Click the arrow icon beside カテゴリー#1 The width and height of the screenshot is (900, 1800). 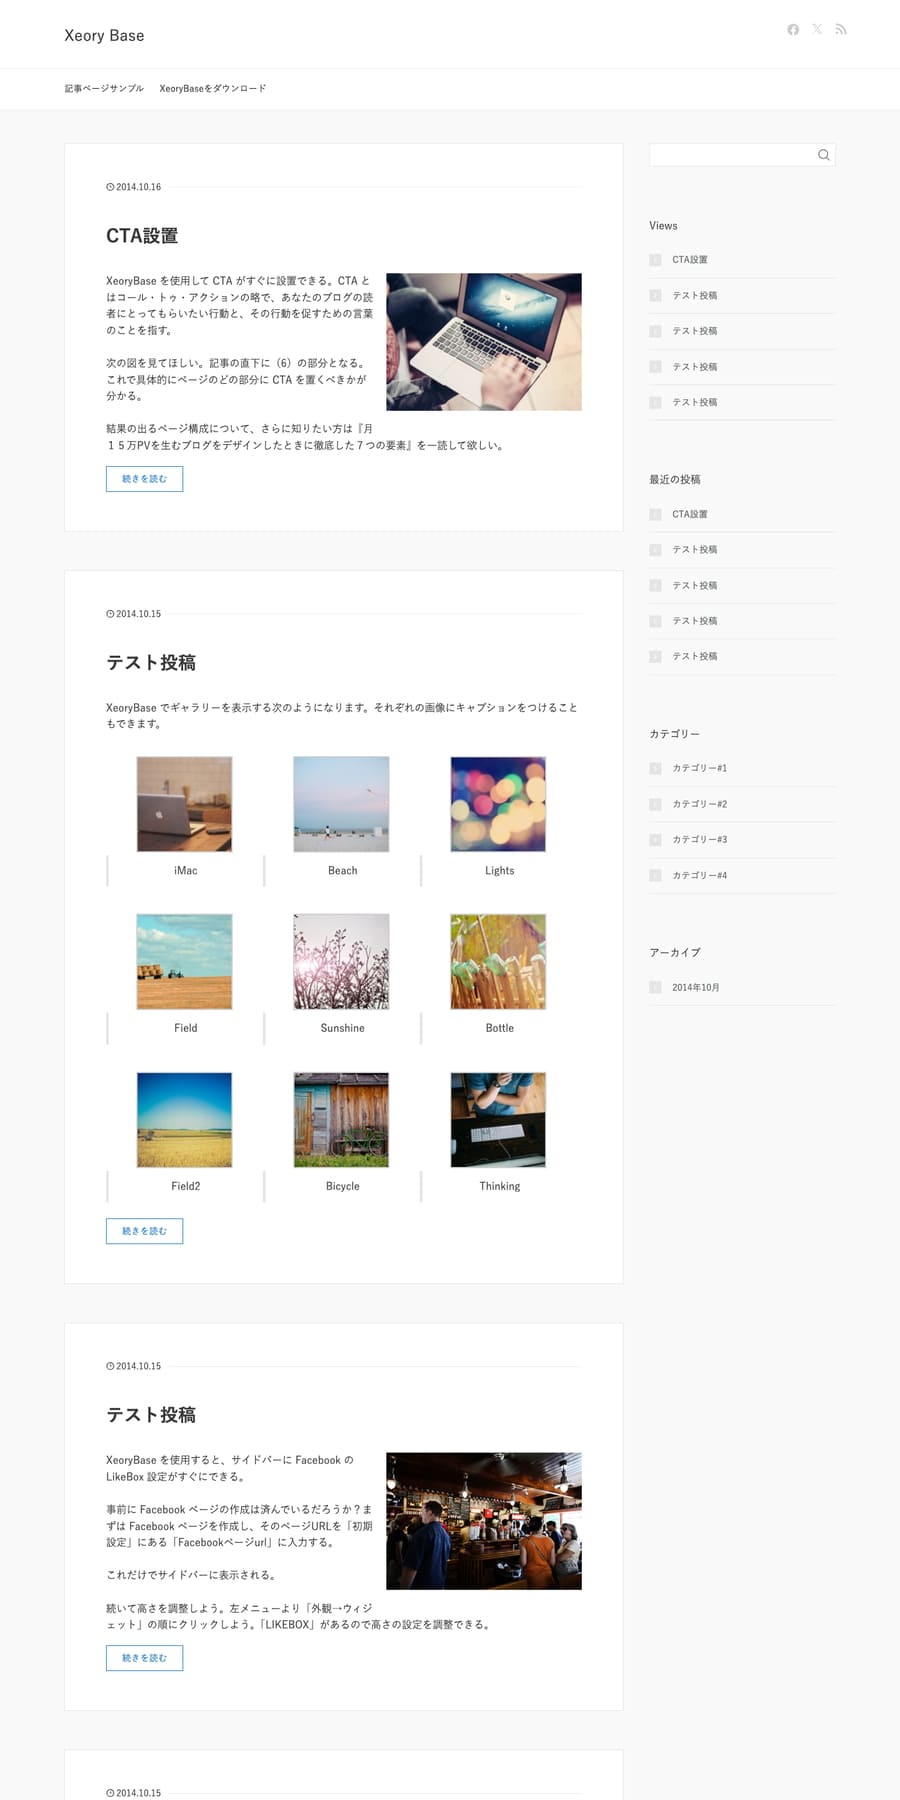(655, 769)
